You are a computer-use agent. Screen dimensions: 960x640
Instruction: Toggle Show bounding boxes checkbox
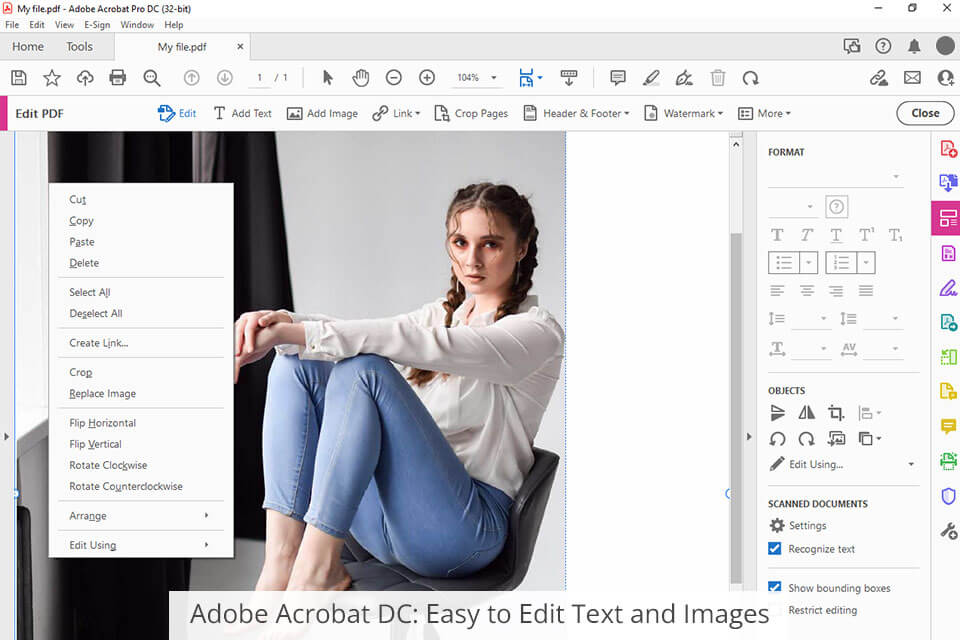[x=774, y=586]
